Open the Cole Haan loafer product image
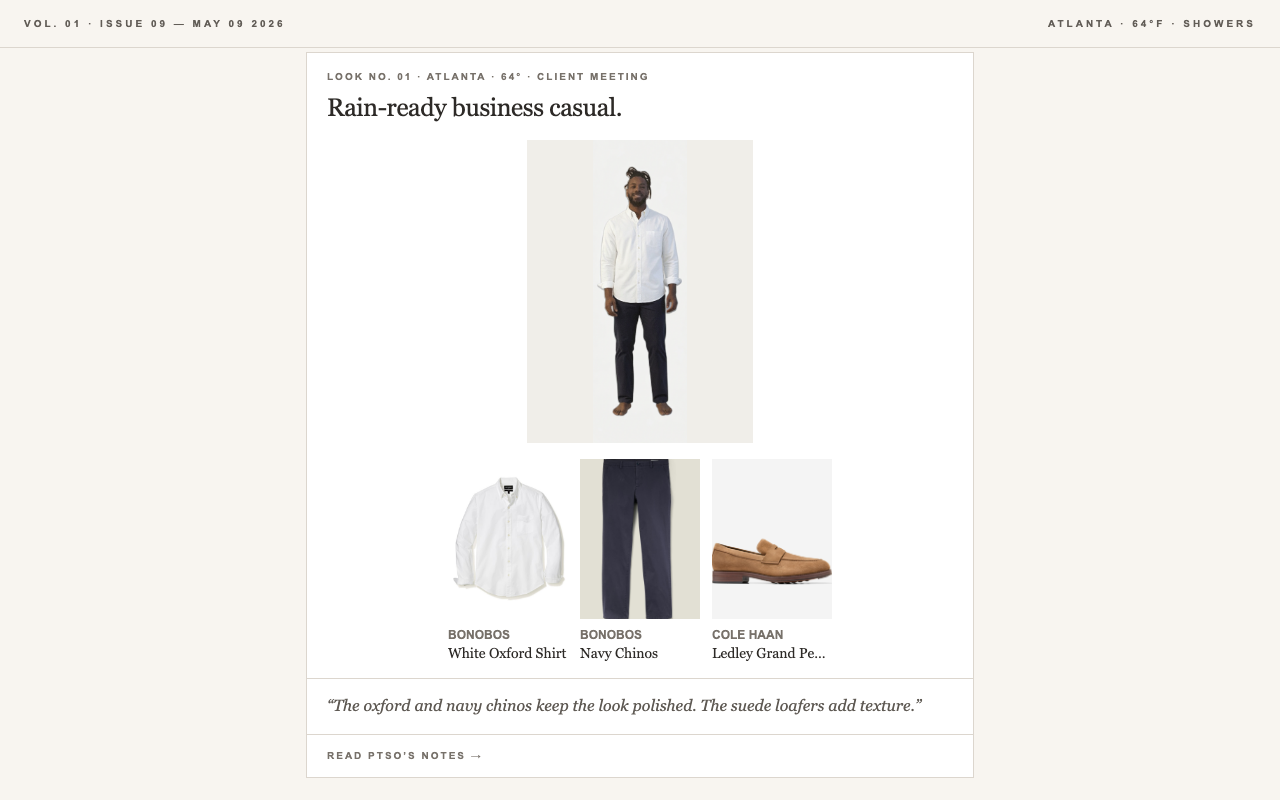This screenshot has width=1280, height=800. coord(772,539)
